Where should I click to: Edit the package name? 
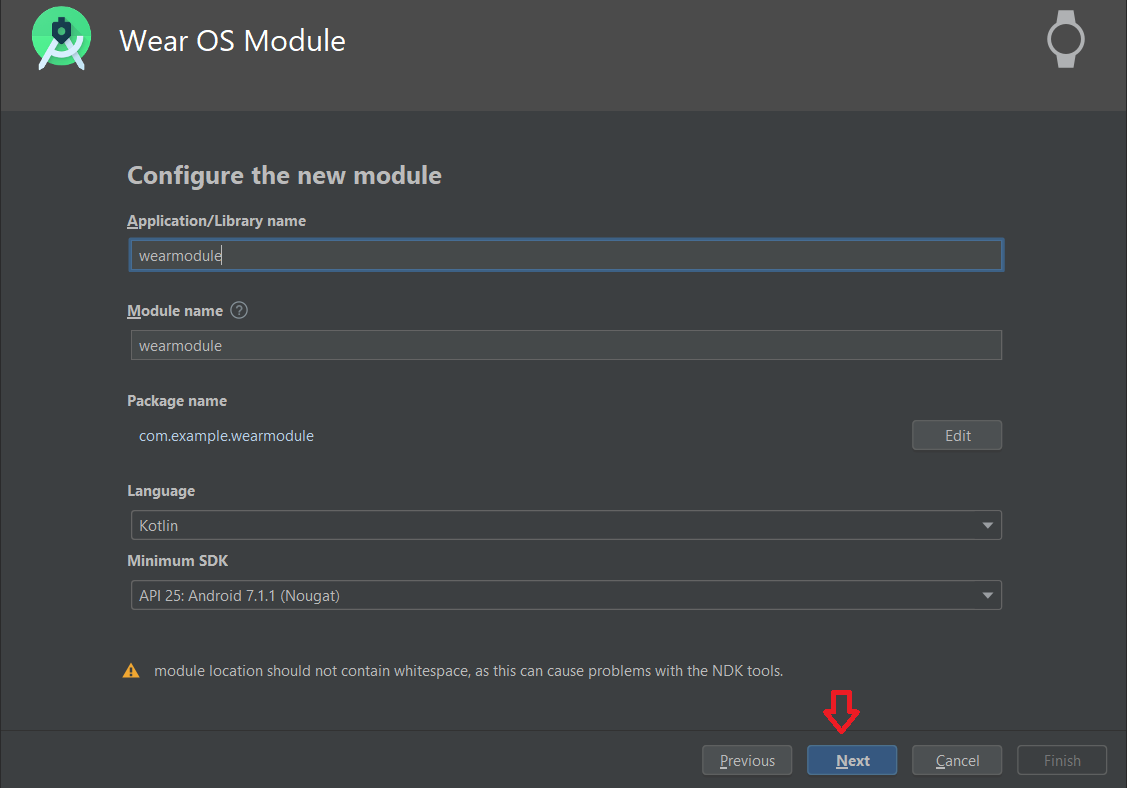click(x=956, y=435)
